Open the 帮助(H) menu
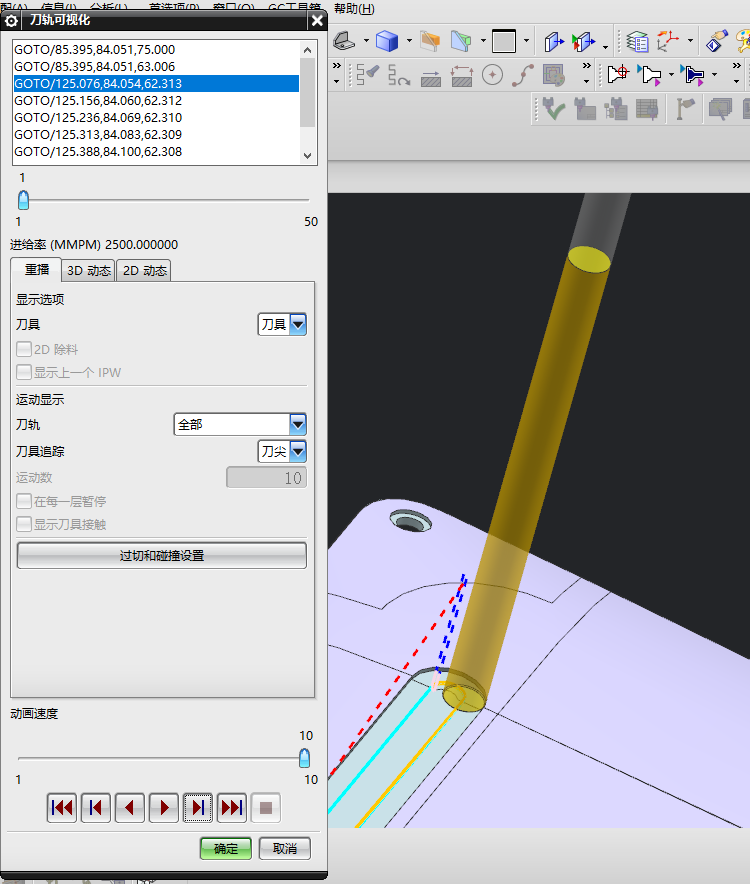Screen dimensions: 750x884 click(x=354, y=8)
